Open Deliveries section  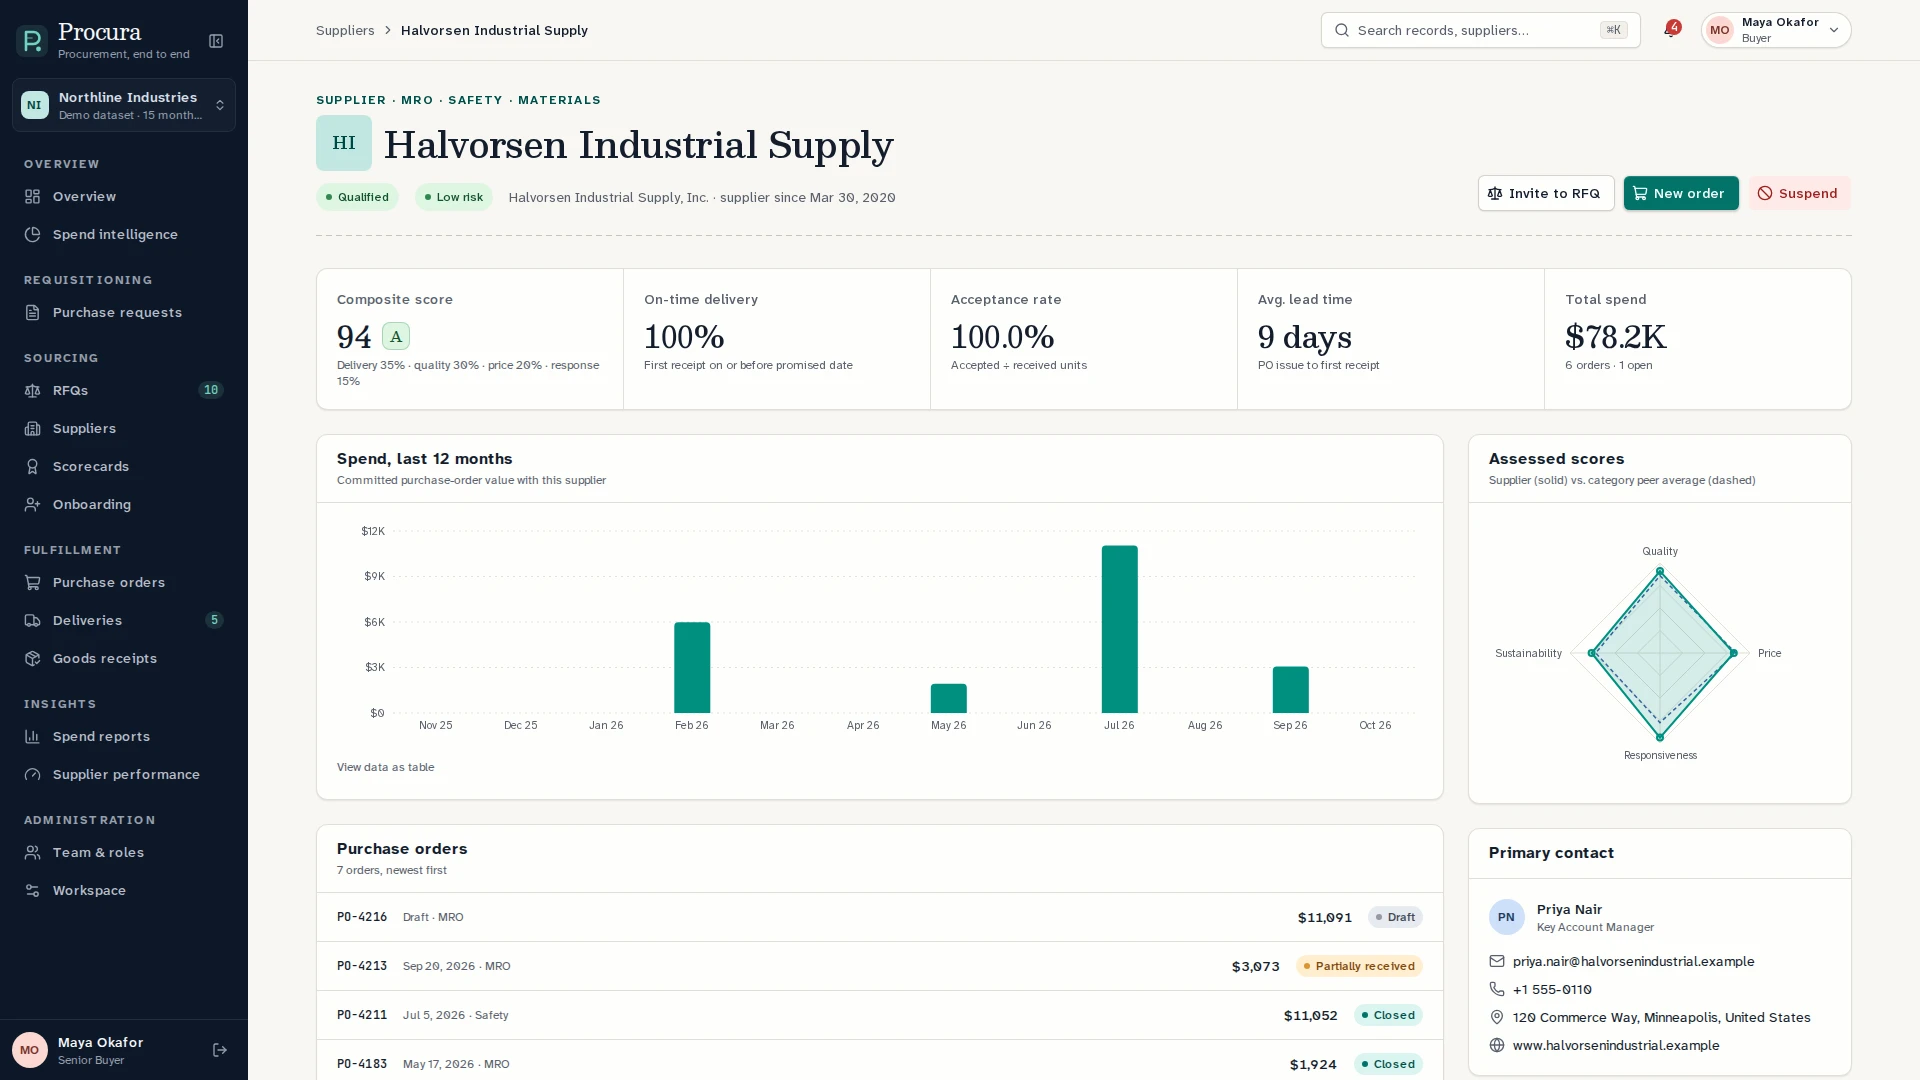[x=124, y=621]
